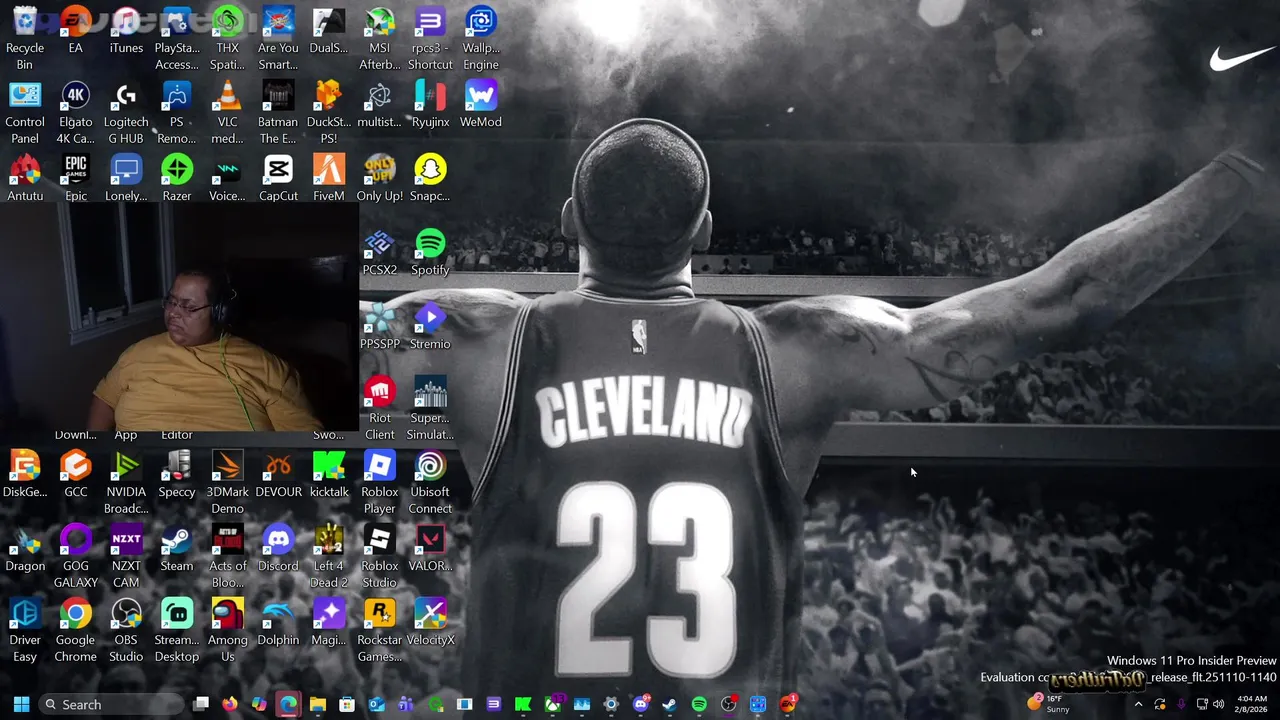This screenshot has width=1280, height=720.
Task: Select the Google Chrome desktop icon
Action: (76, 630)
